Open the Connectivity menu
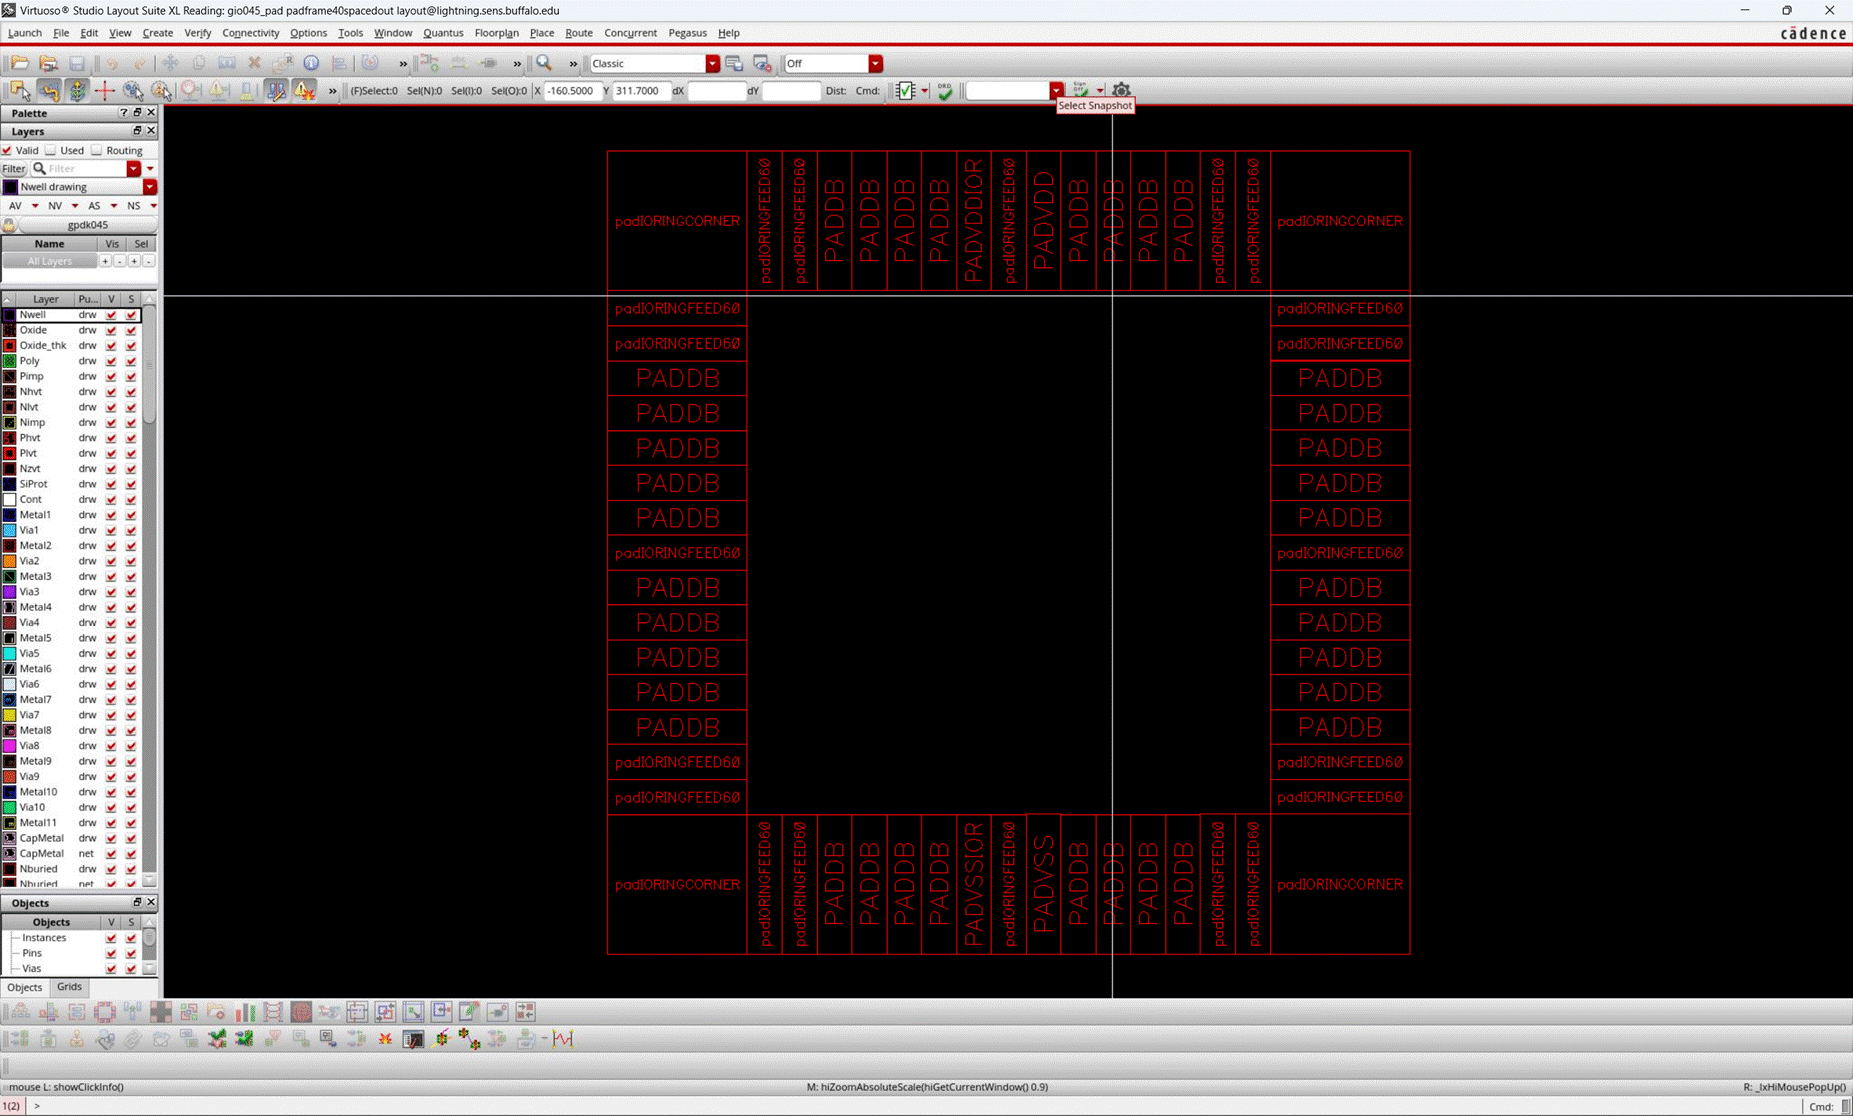 tap(250, 33)
